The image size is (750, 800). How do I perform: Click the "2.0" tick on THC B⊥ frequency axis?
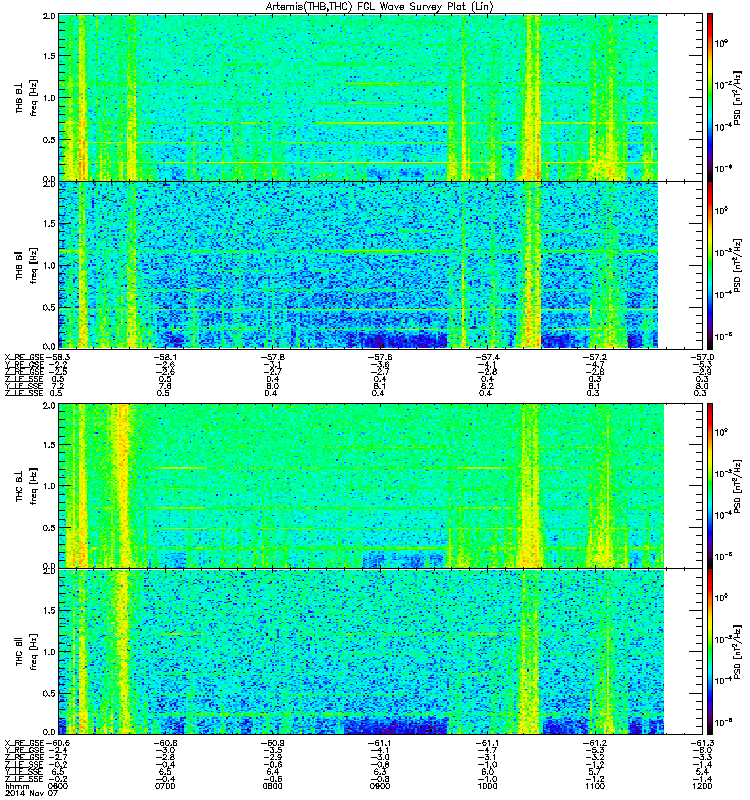(x=49, y=405)
